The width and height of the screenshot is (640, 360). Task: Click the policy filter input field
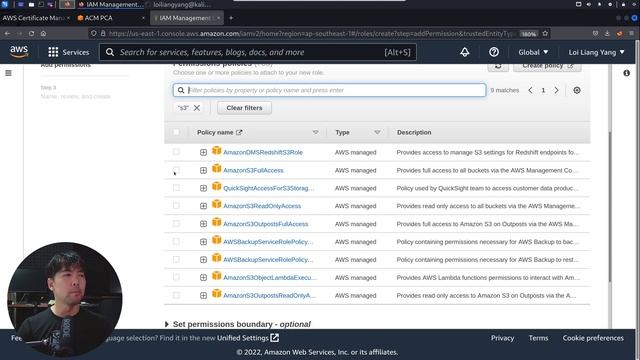click(x=329, y=90)
